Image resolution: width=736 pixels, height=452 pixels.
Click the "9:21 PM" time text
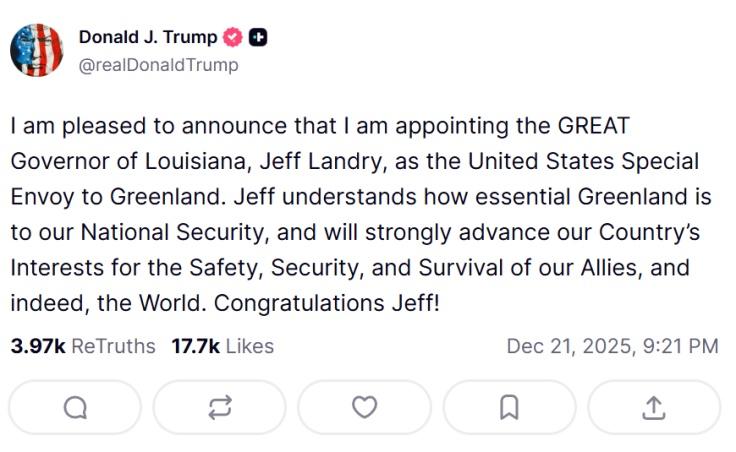click(682, 346)
